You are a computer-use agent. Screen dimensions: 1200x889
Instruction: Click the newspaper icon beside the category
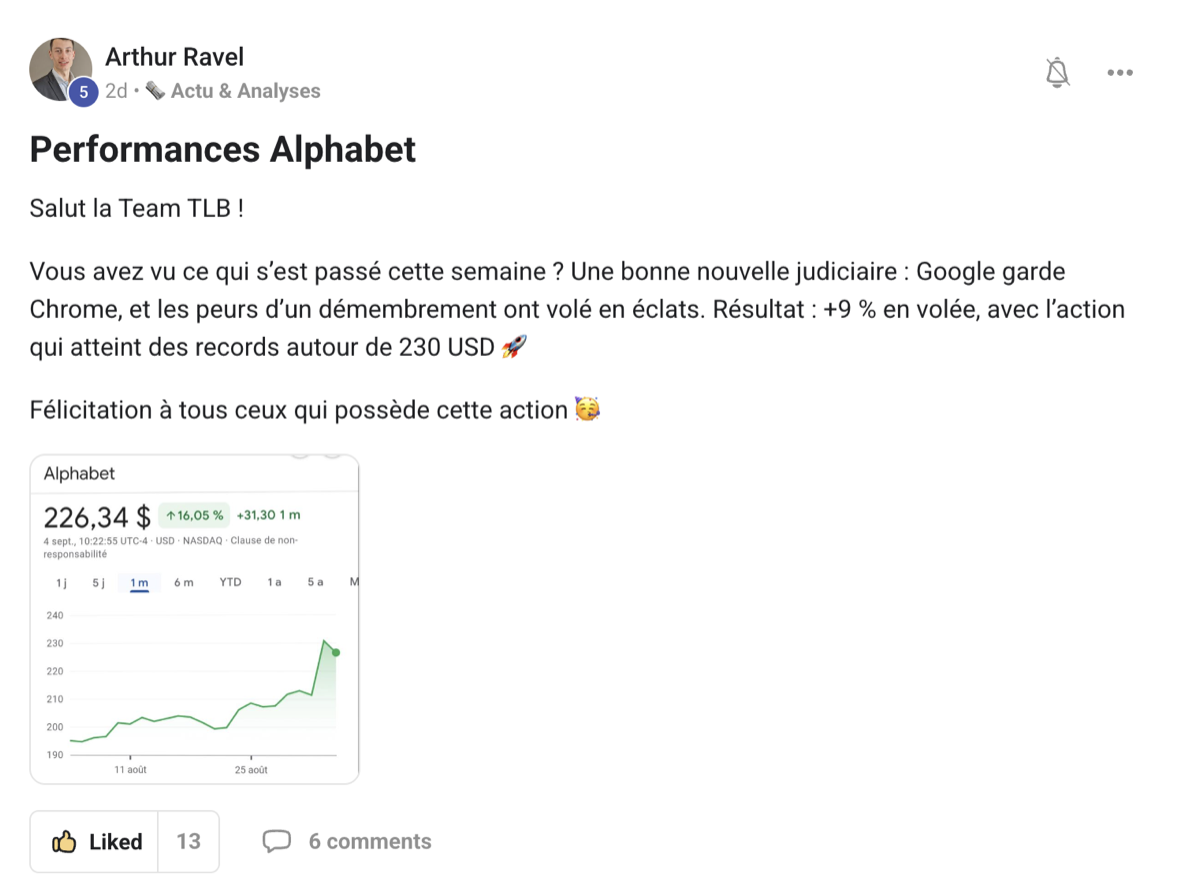click(x=155, y=91)
